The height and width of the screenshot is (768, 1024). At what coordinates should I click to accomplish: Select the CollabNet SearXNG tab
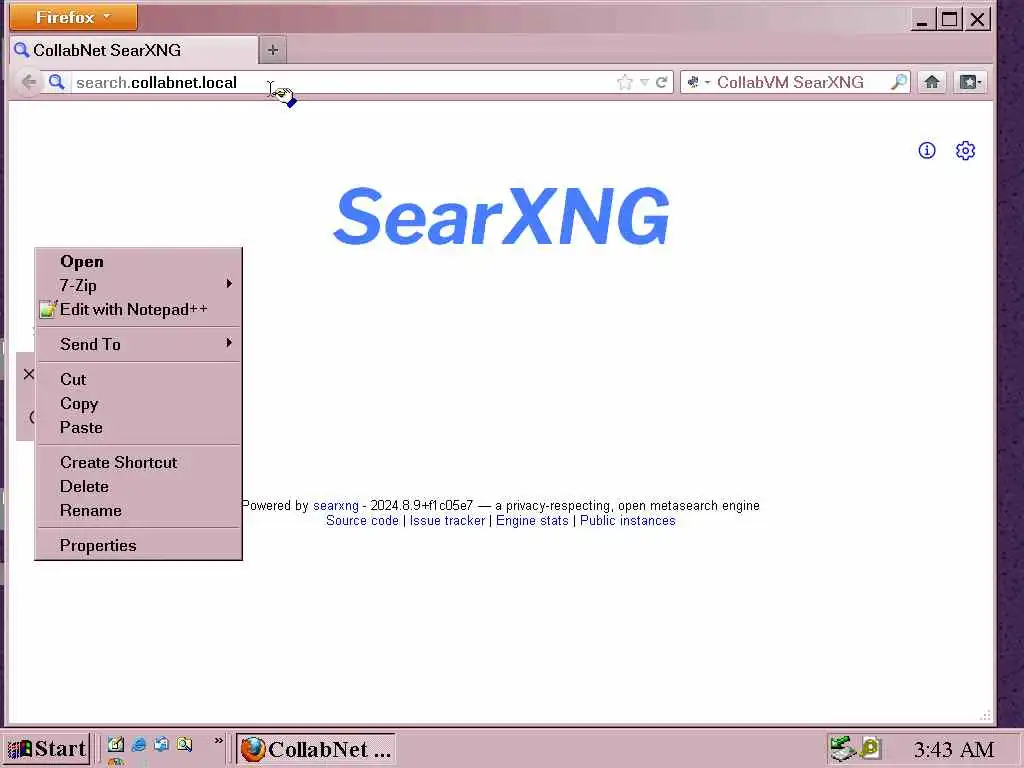(134, 50)
